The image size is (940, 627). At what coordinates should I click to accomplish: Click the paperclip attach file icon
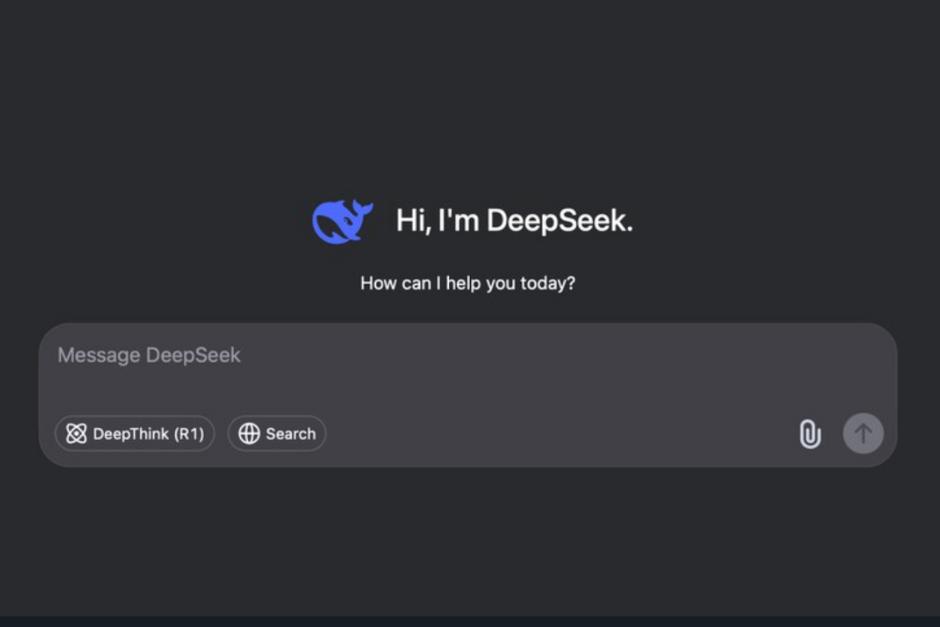coord(809,434)
